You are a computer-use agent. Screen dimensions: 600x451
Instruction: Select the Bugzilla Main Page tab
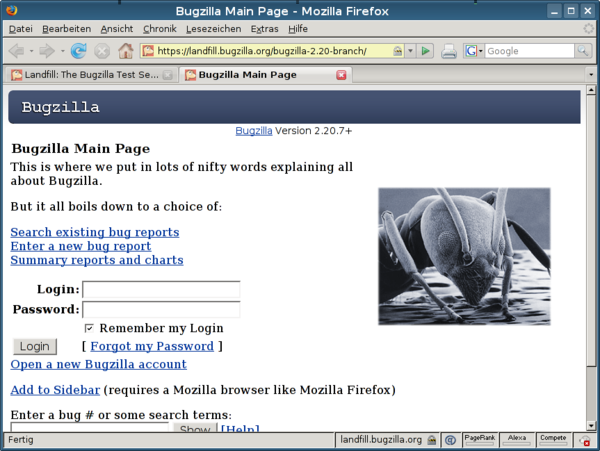click(265, 75)
